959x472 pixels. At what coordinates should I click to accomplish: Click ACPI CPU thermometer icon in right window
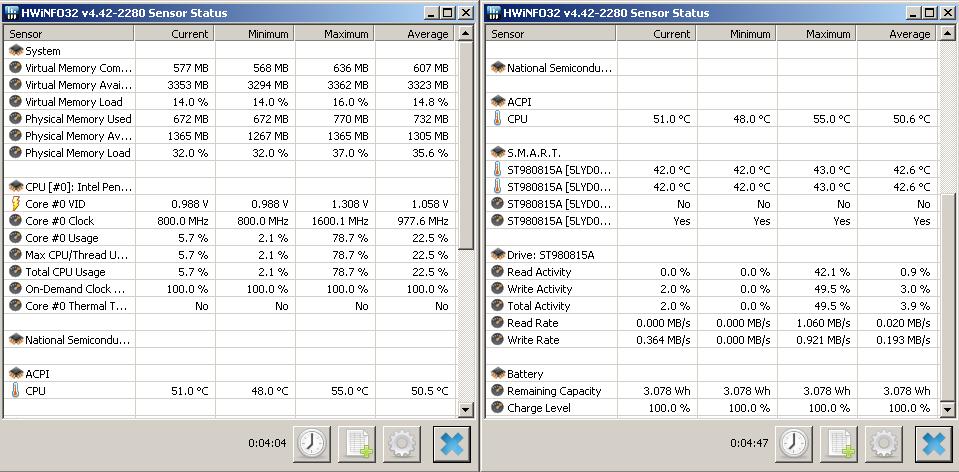[x=497, y=119]
